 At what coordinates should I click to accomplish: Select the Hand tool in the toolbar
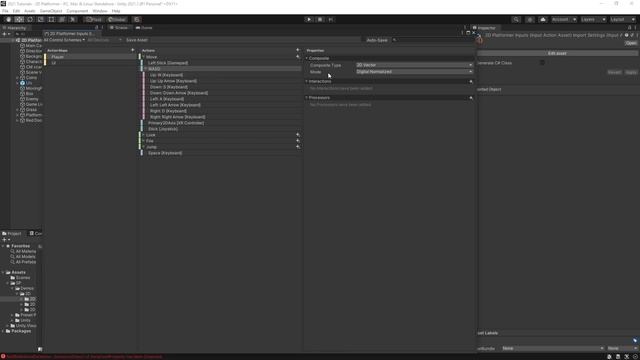[x=8, y=20]
